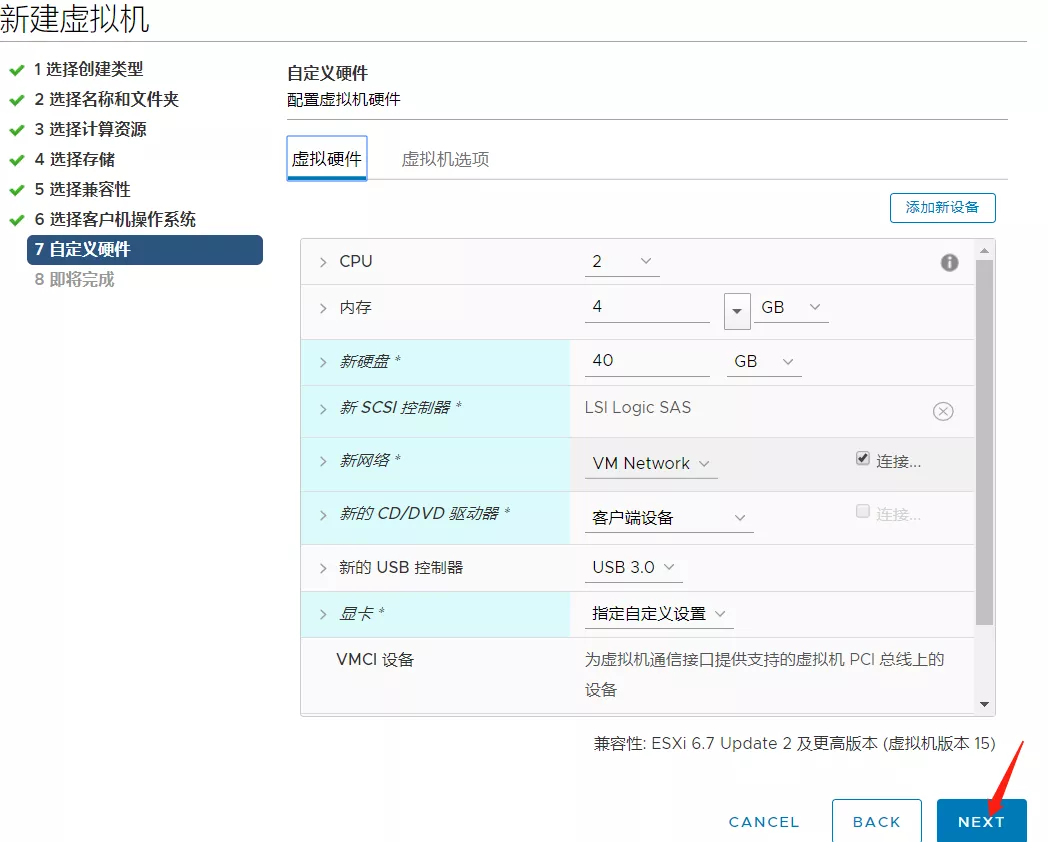The image size is (1048, 842).
Task: Click the hardware list scrollbar thumb
Action: pos(984,440)
